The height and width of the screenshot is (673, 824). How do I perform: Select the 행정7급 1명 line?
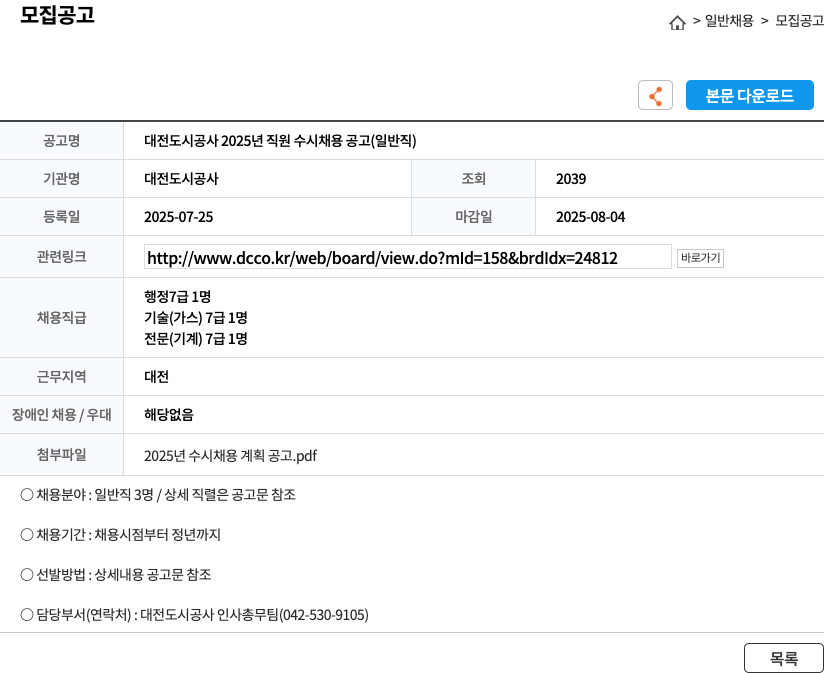178,297
